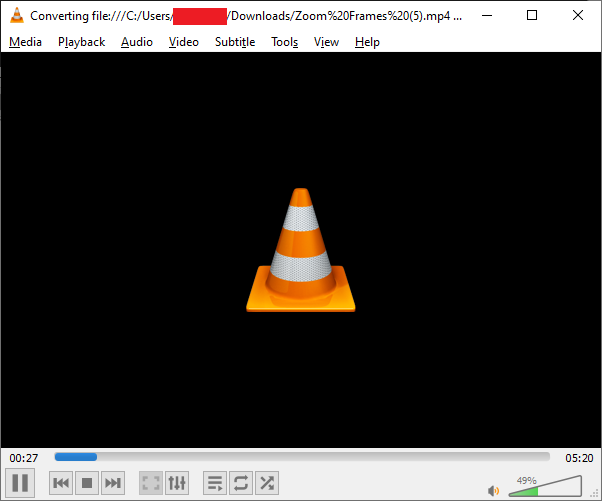The height and width of the screenshot is (501, 602).
Task: Toggle loop repeat mode
Action: [x=241, y=484]
